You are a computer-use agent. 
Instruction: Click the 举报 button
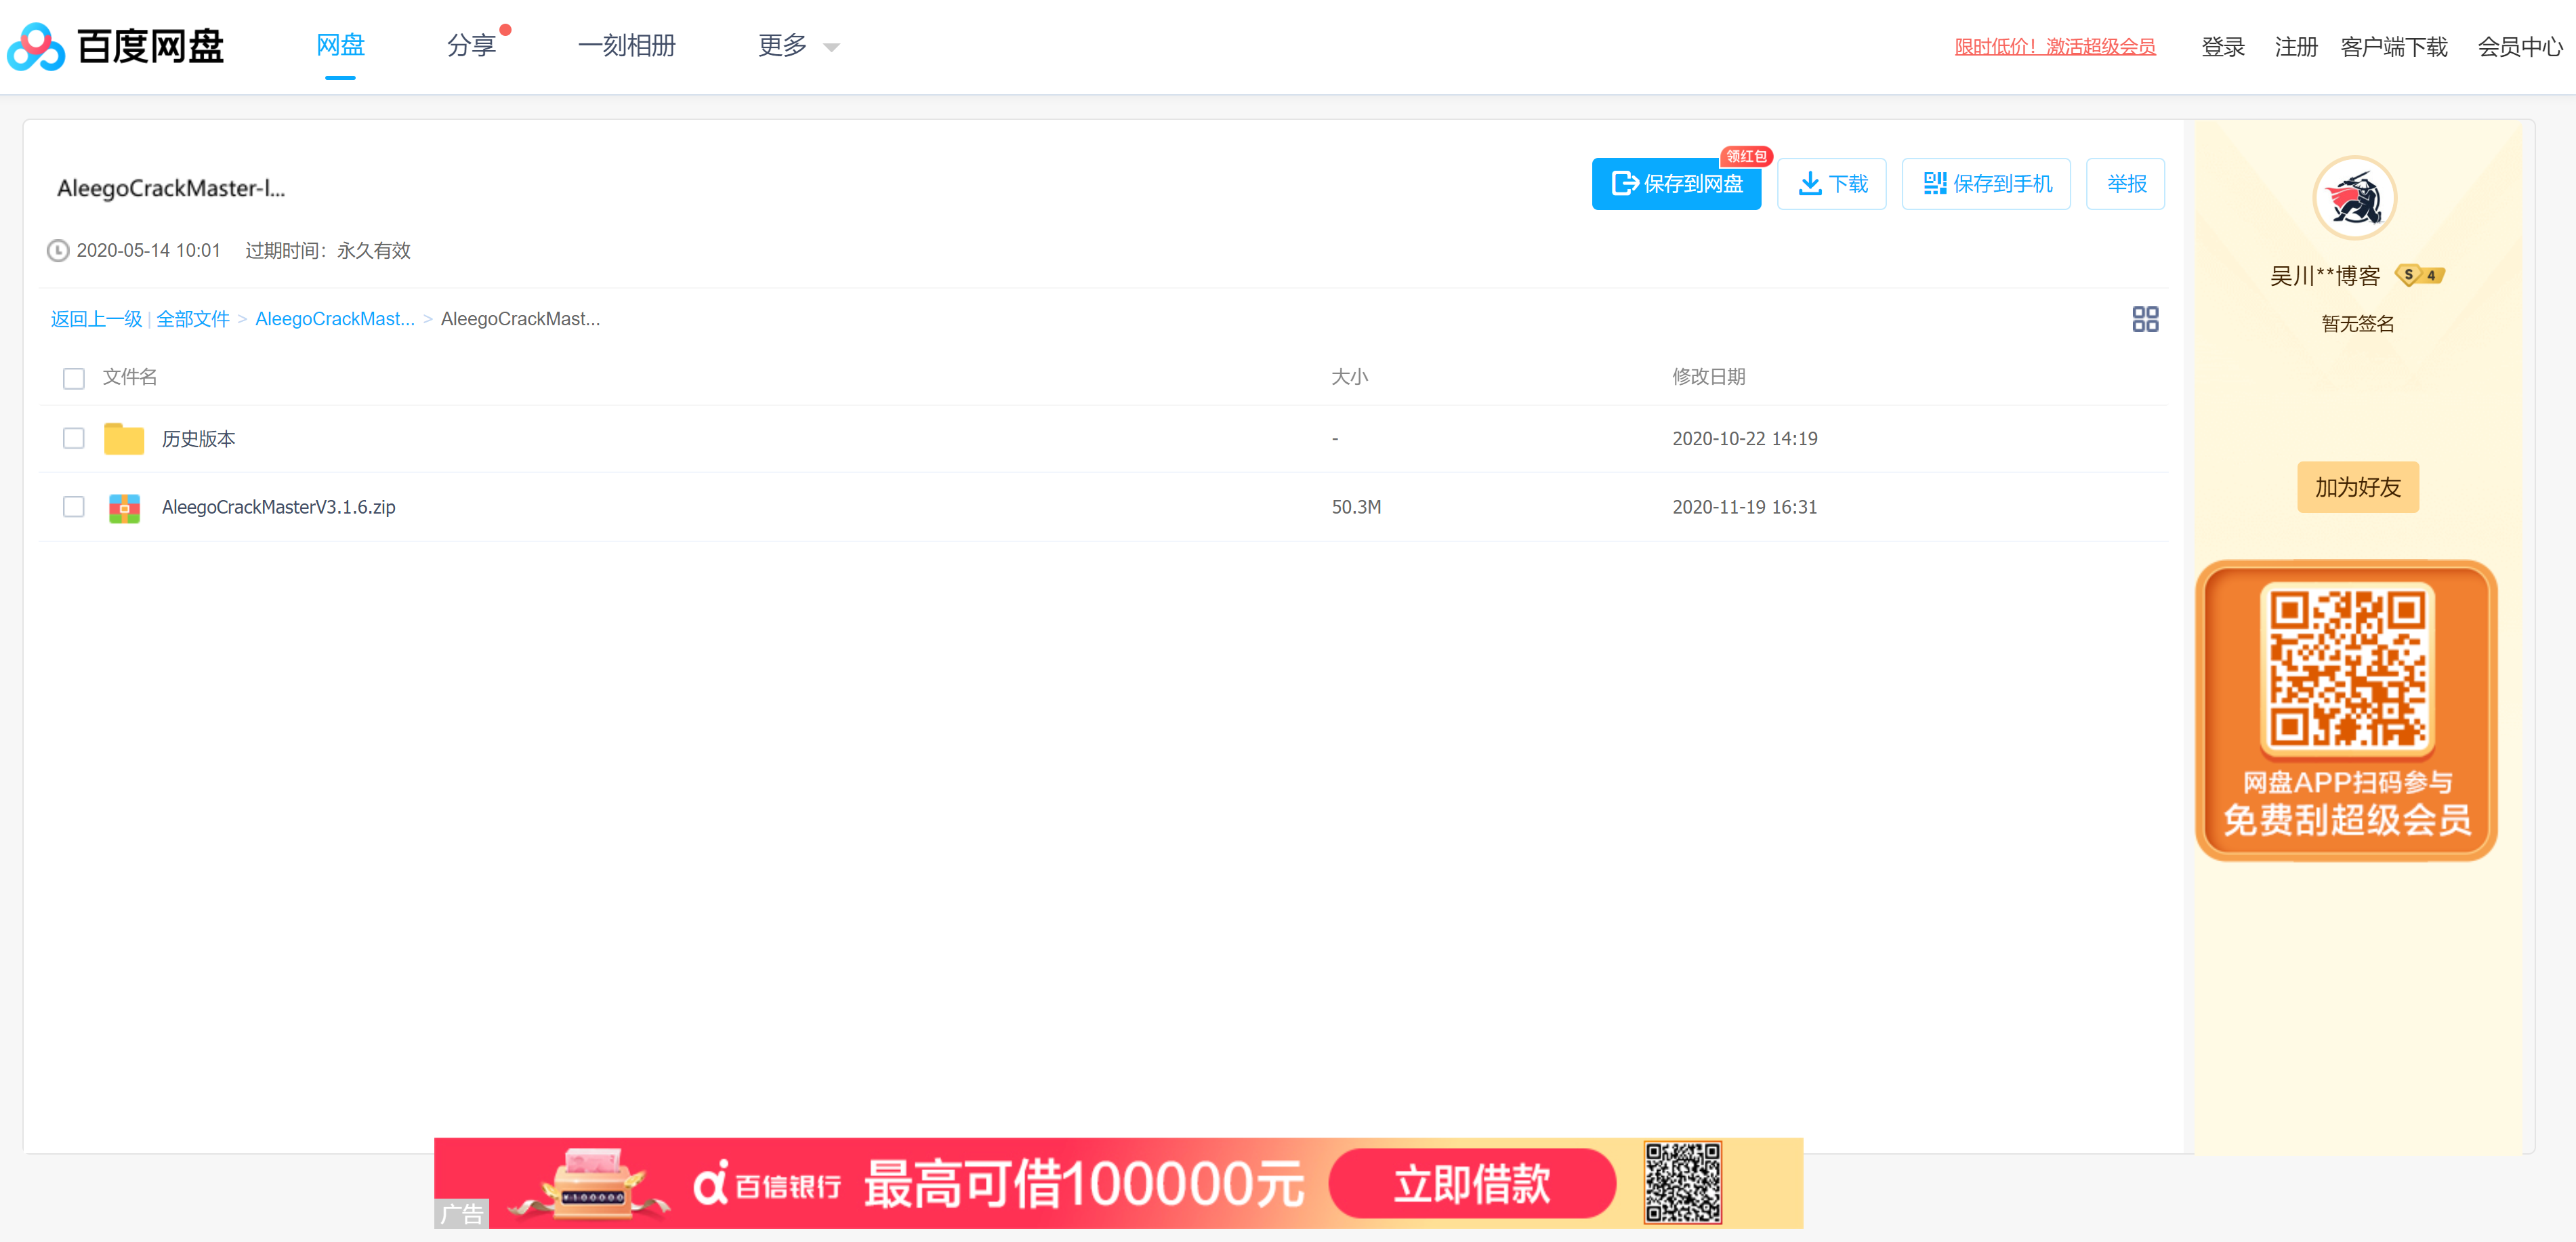click(2126, 184)
